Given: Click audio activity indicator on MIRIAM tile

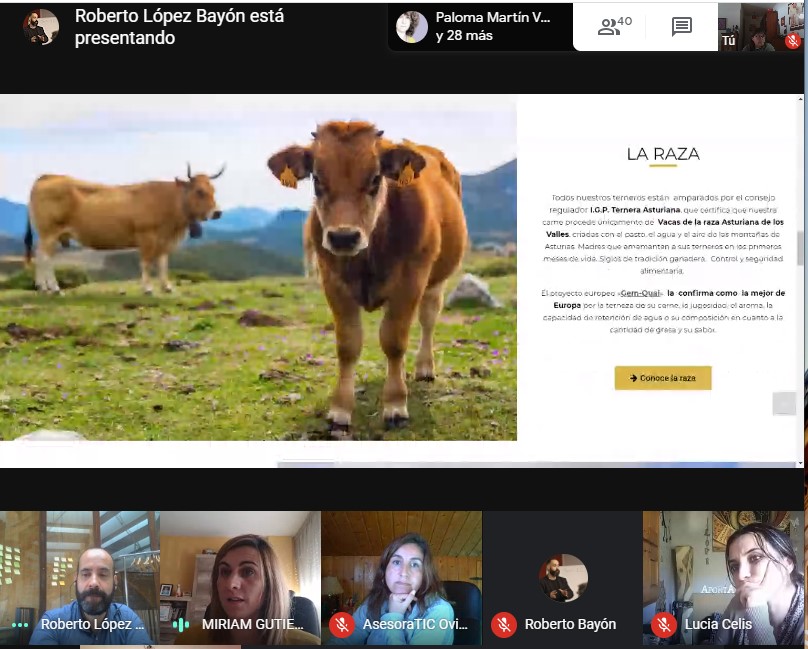Looking at the screenshot, I should point(181,625).
